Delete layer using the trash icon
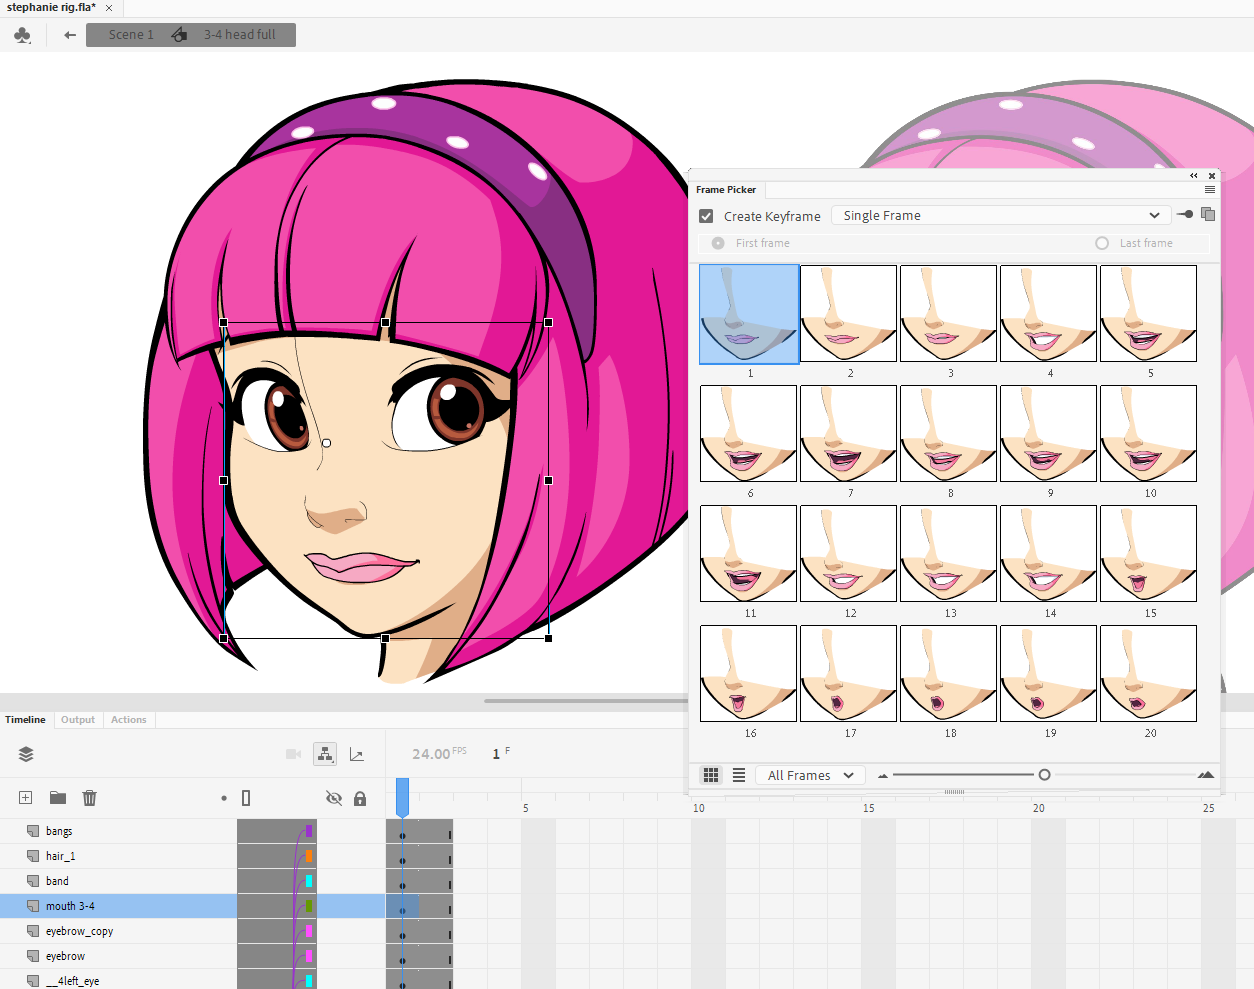This screenshot has height=989, width=1254. (89, 798)
